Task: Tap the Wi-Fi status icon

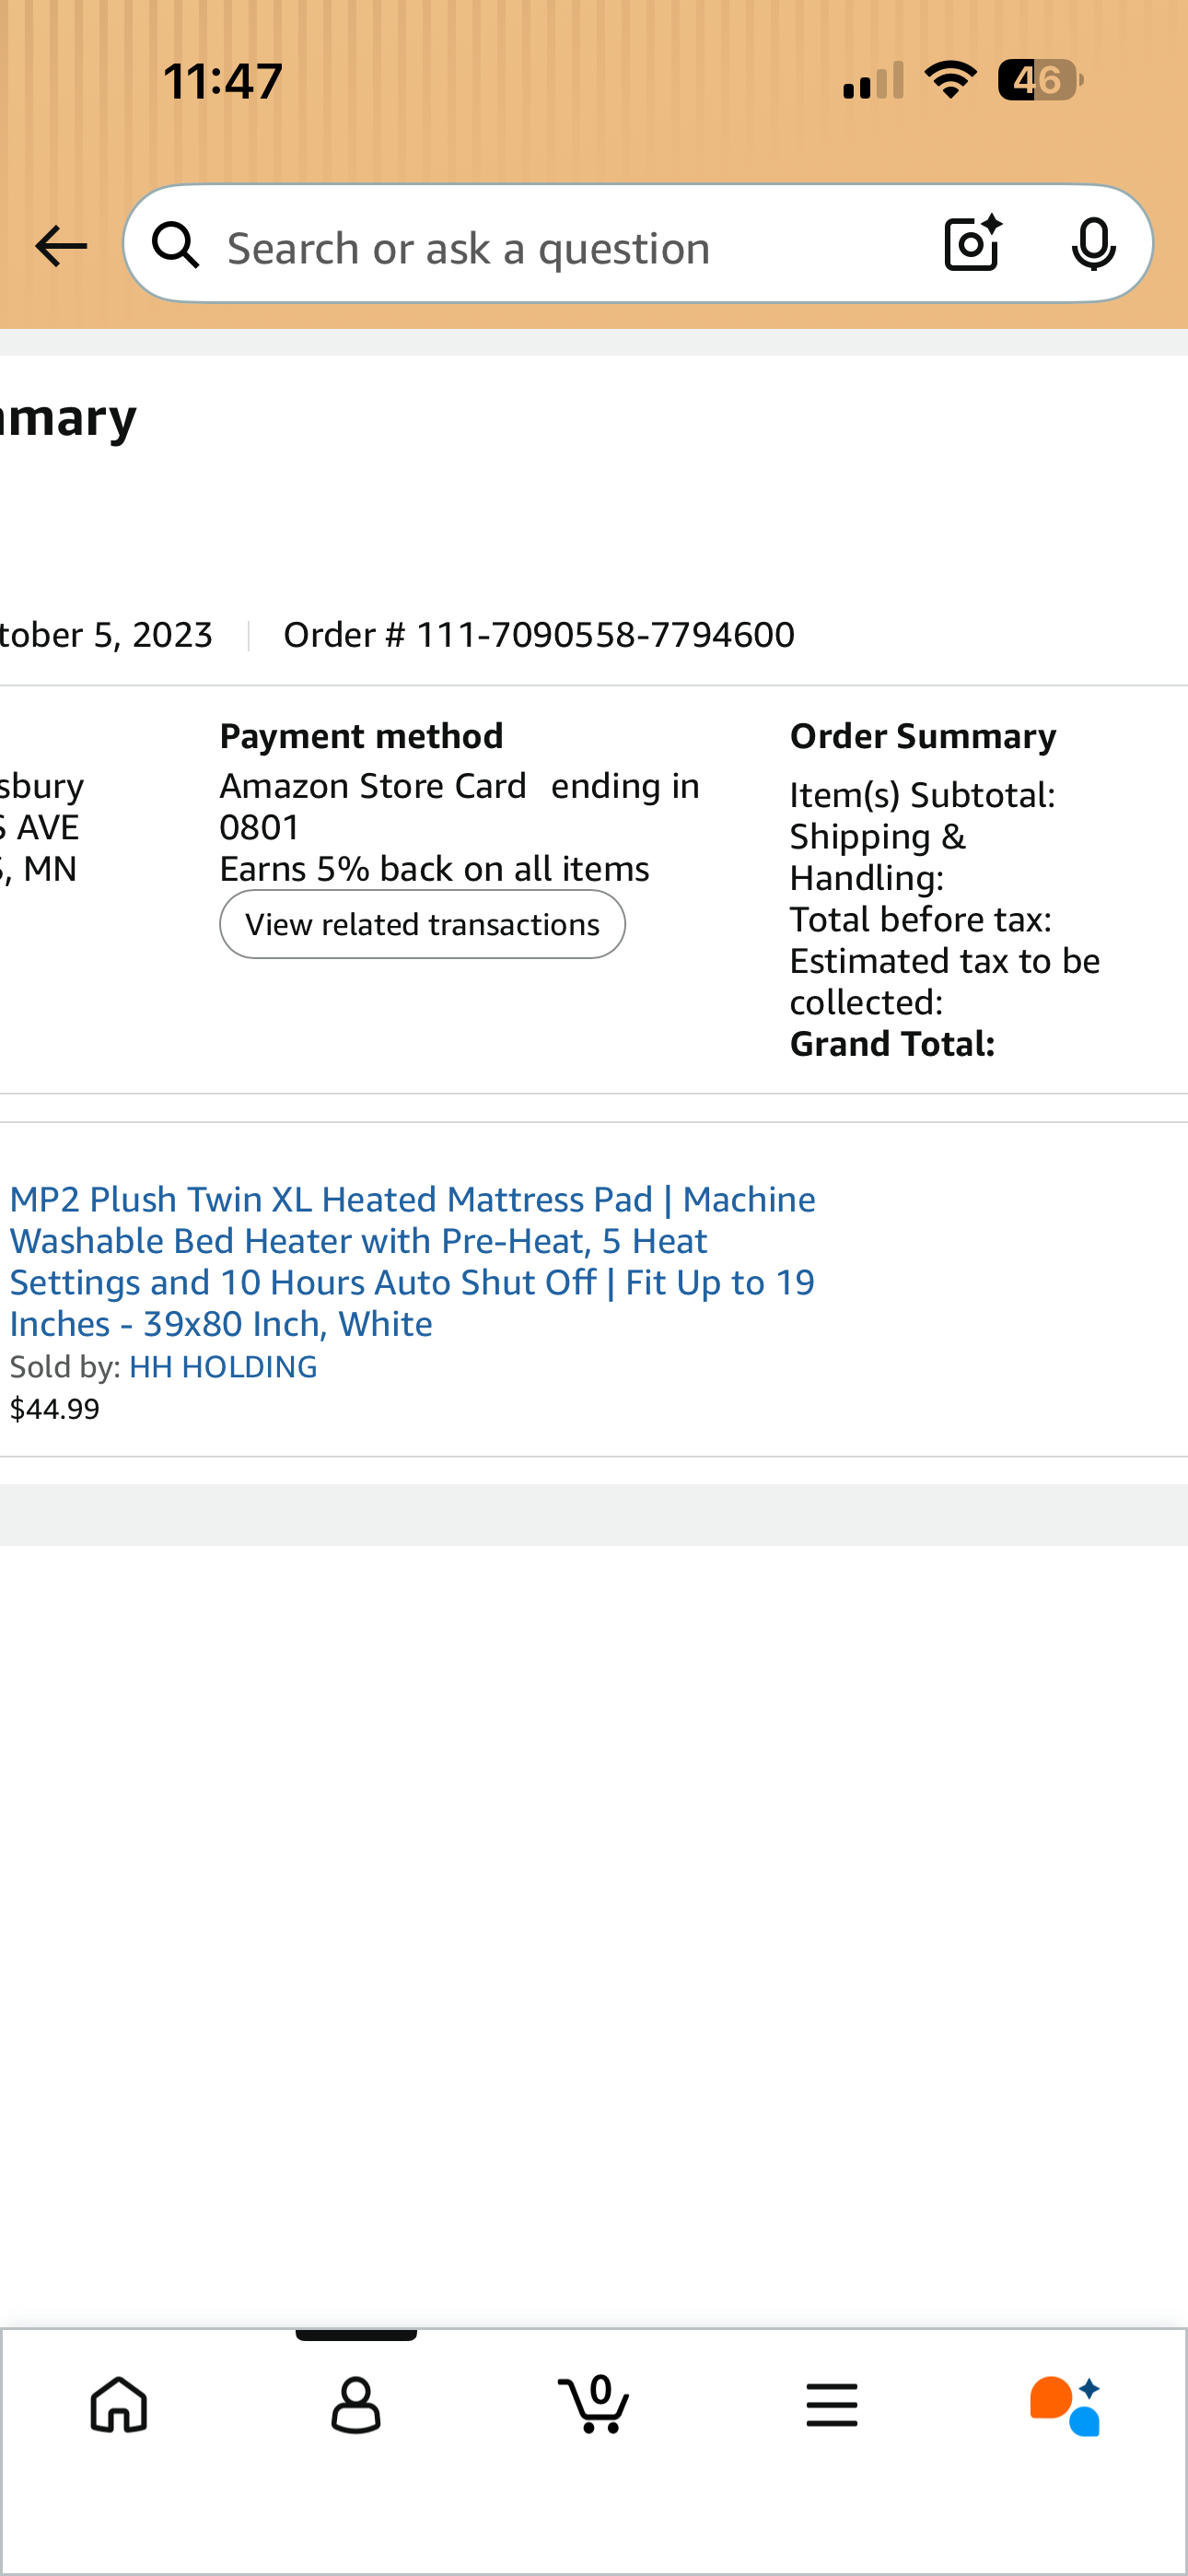Action: pyautogui.click(x=951, y=79)
